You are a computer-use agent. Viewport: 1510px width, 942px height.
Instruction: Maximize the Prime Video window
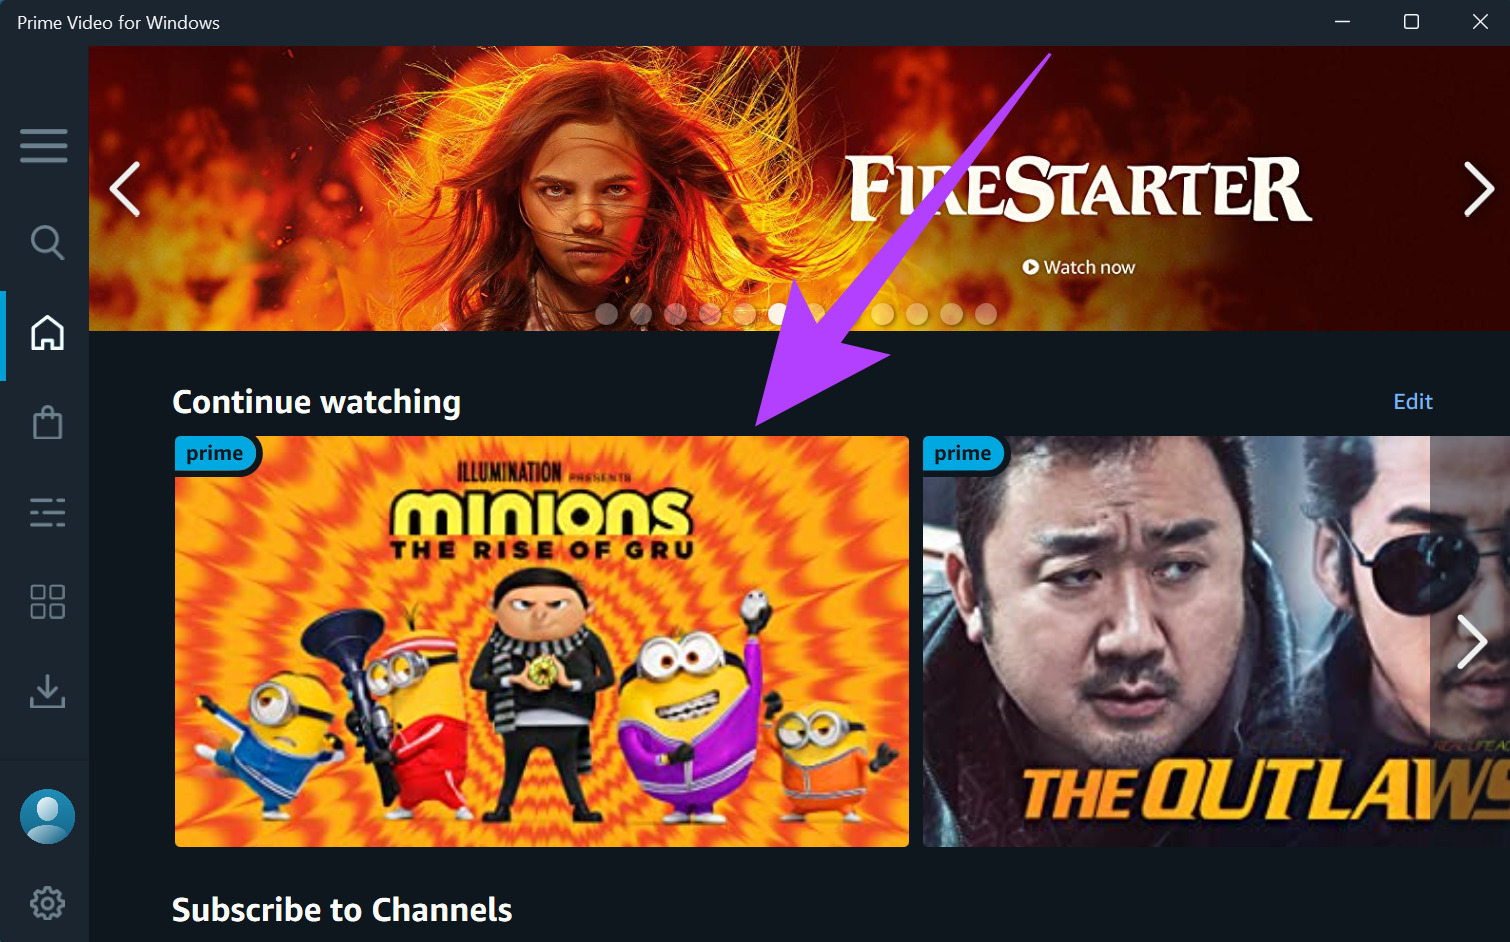(1411, 22)
